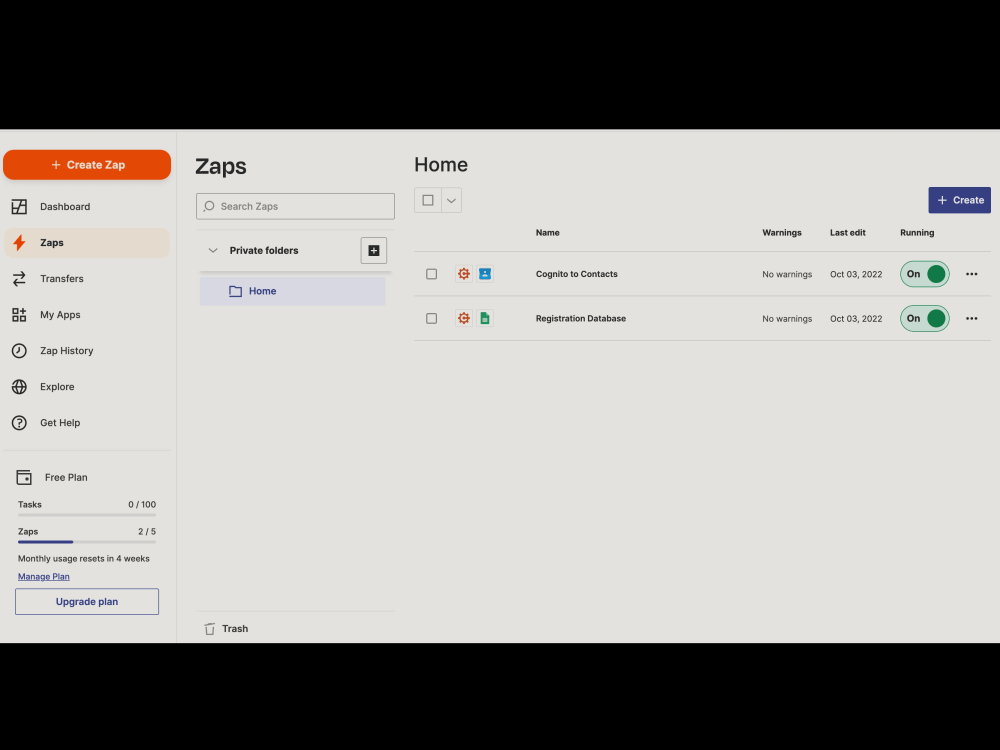The image size is (1000, 750).
Task: Click the Google Sheets icon on Registration Database
Action: pyautogui.click(x=485, y=318)
